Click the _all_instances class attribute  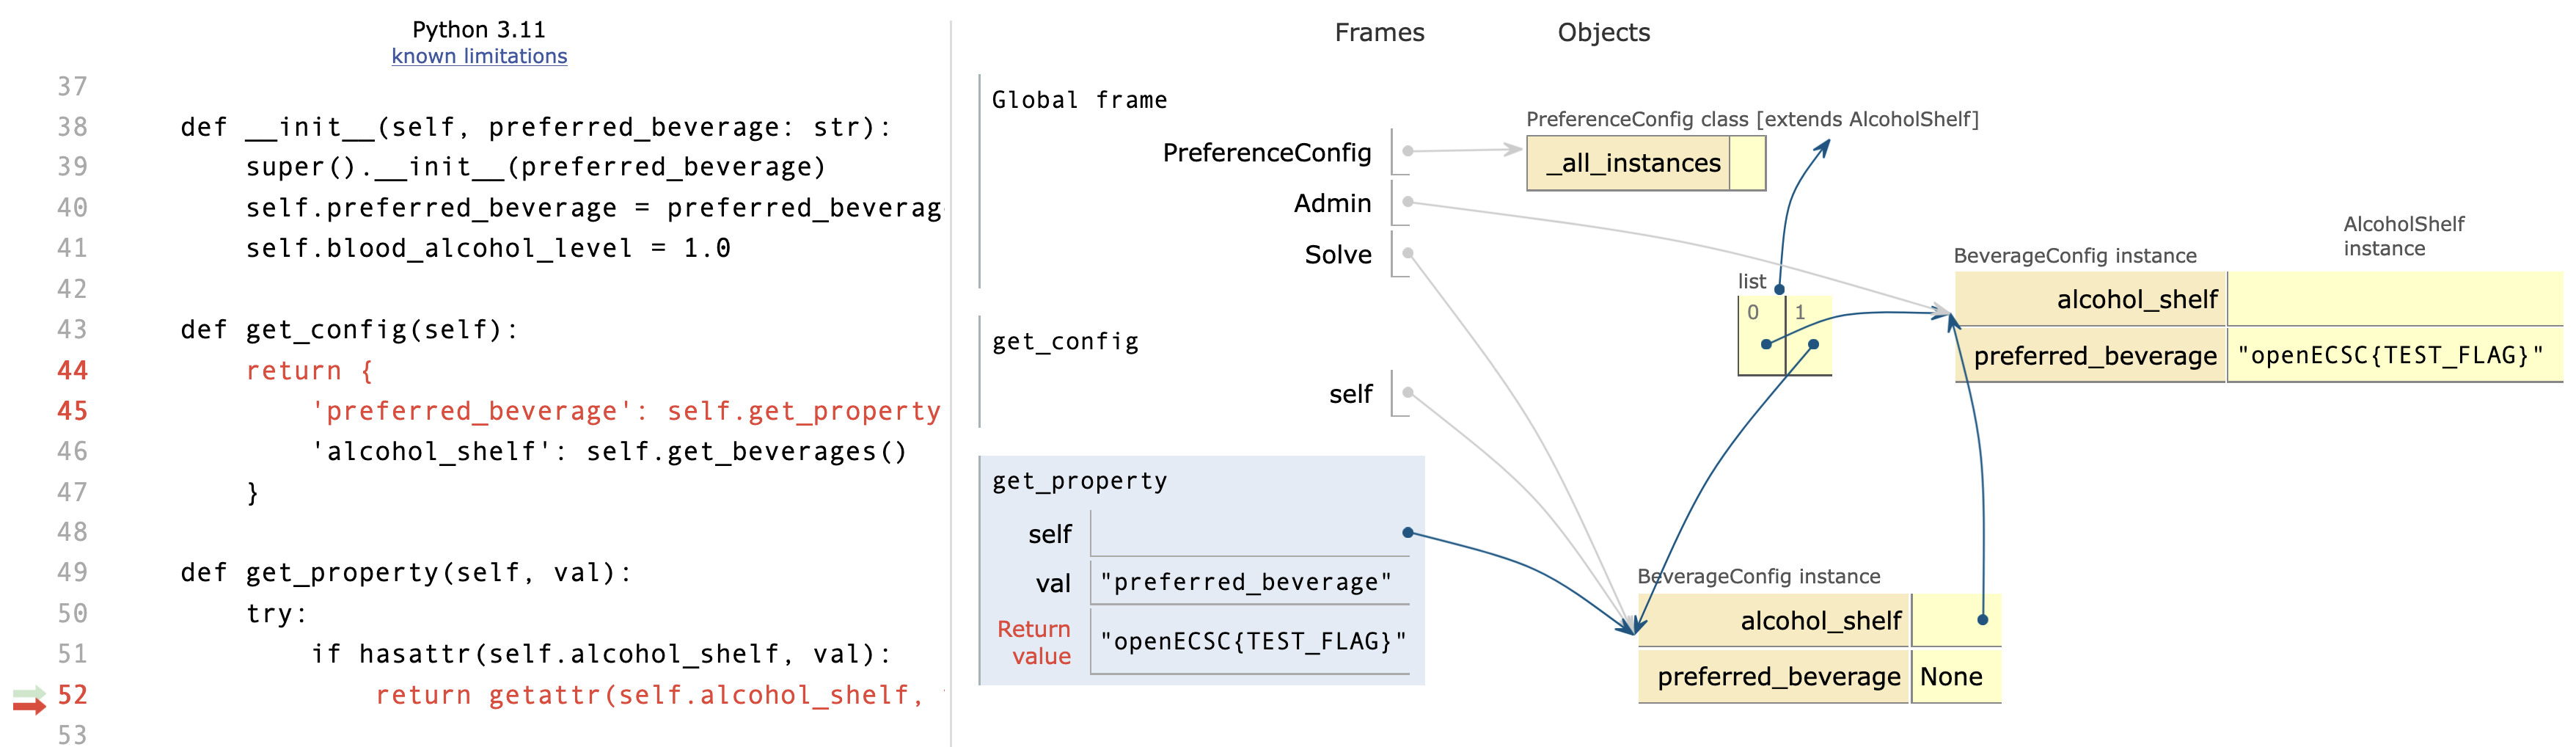(x=1633, y=163)
